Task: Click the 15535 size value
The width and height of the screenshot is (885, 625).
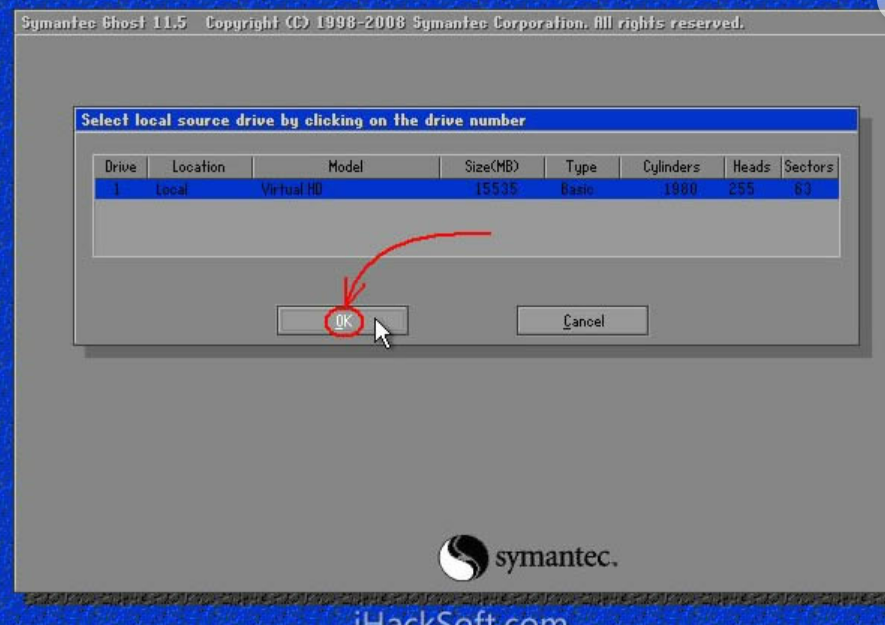Action: [495, 188]
